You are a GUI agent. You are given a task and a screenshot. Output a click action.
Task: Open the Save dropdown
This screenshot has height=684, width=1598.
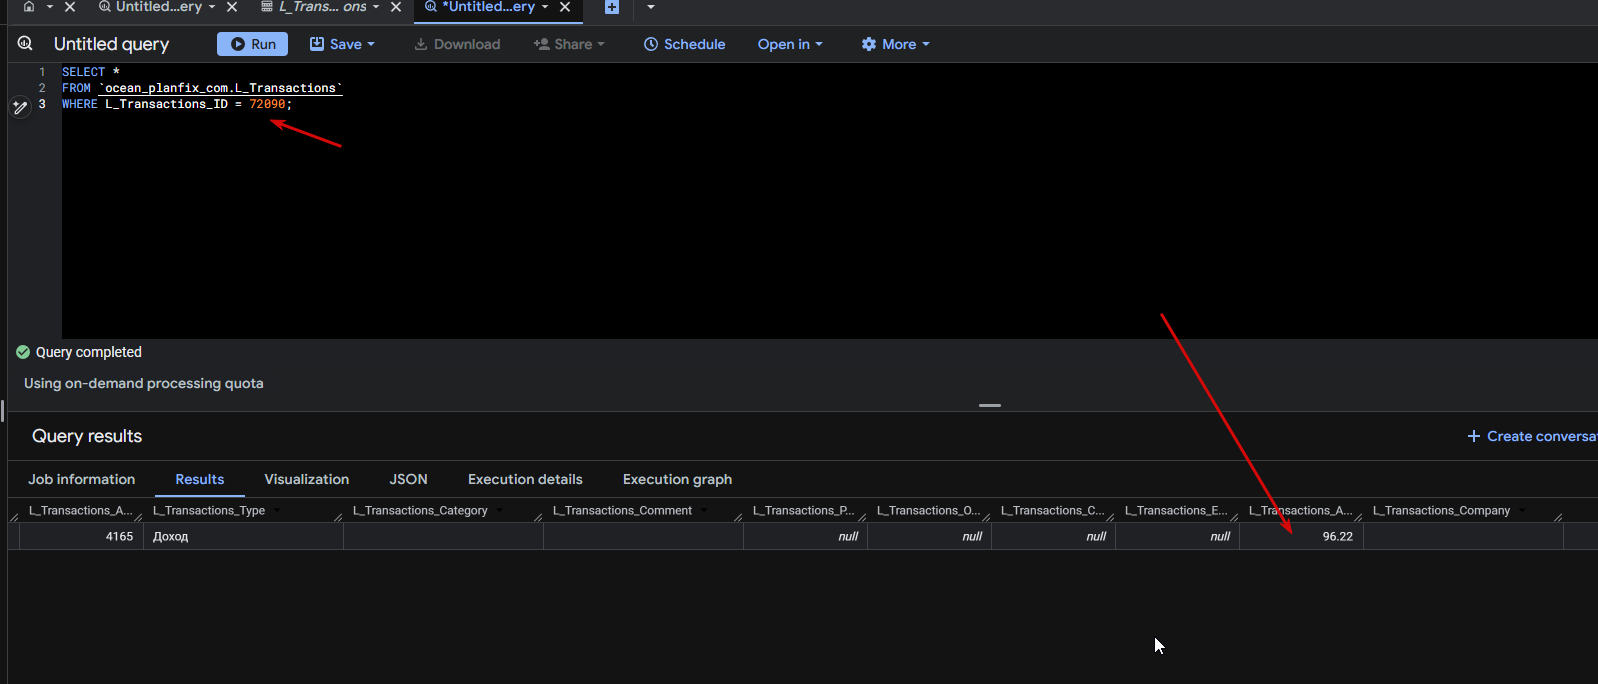342,44
